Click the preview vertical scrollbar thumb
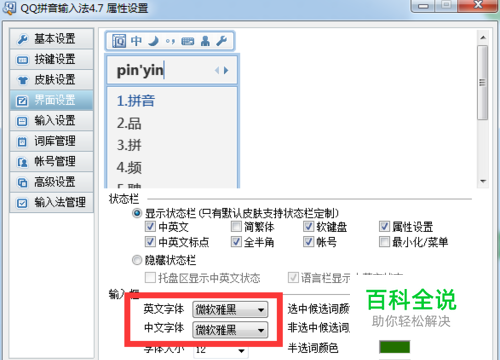The image size is (500, 360). [x=483, y=82]
